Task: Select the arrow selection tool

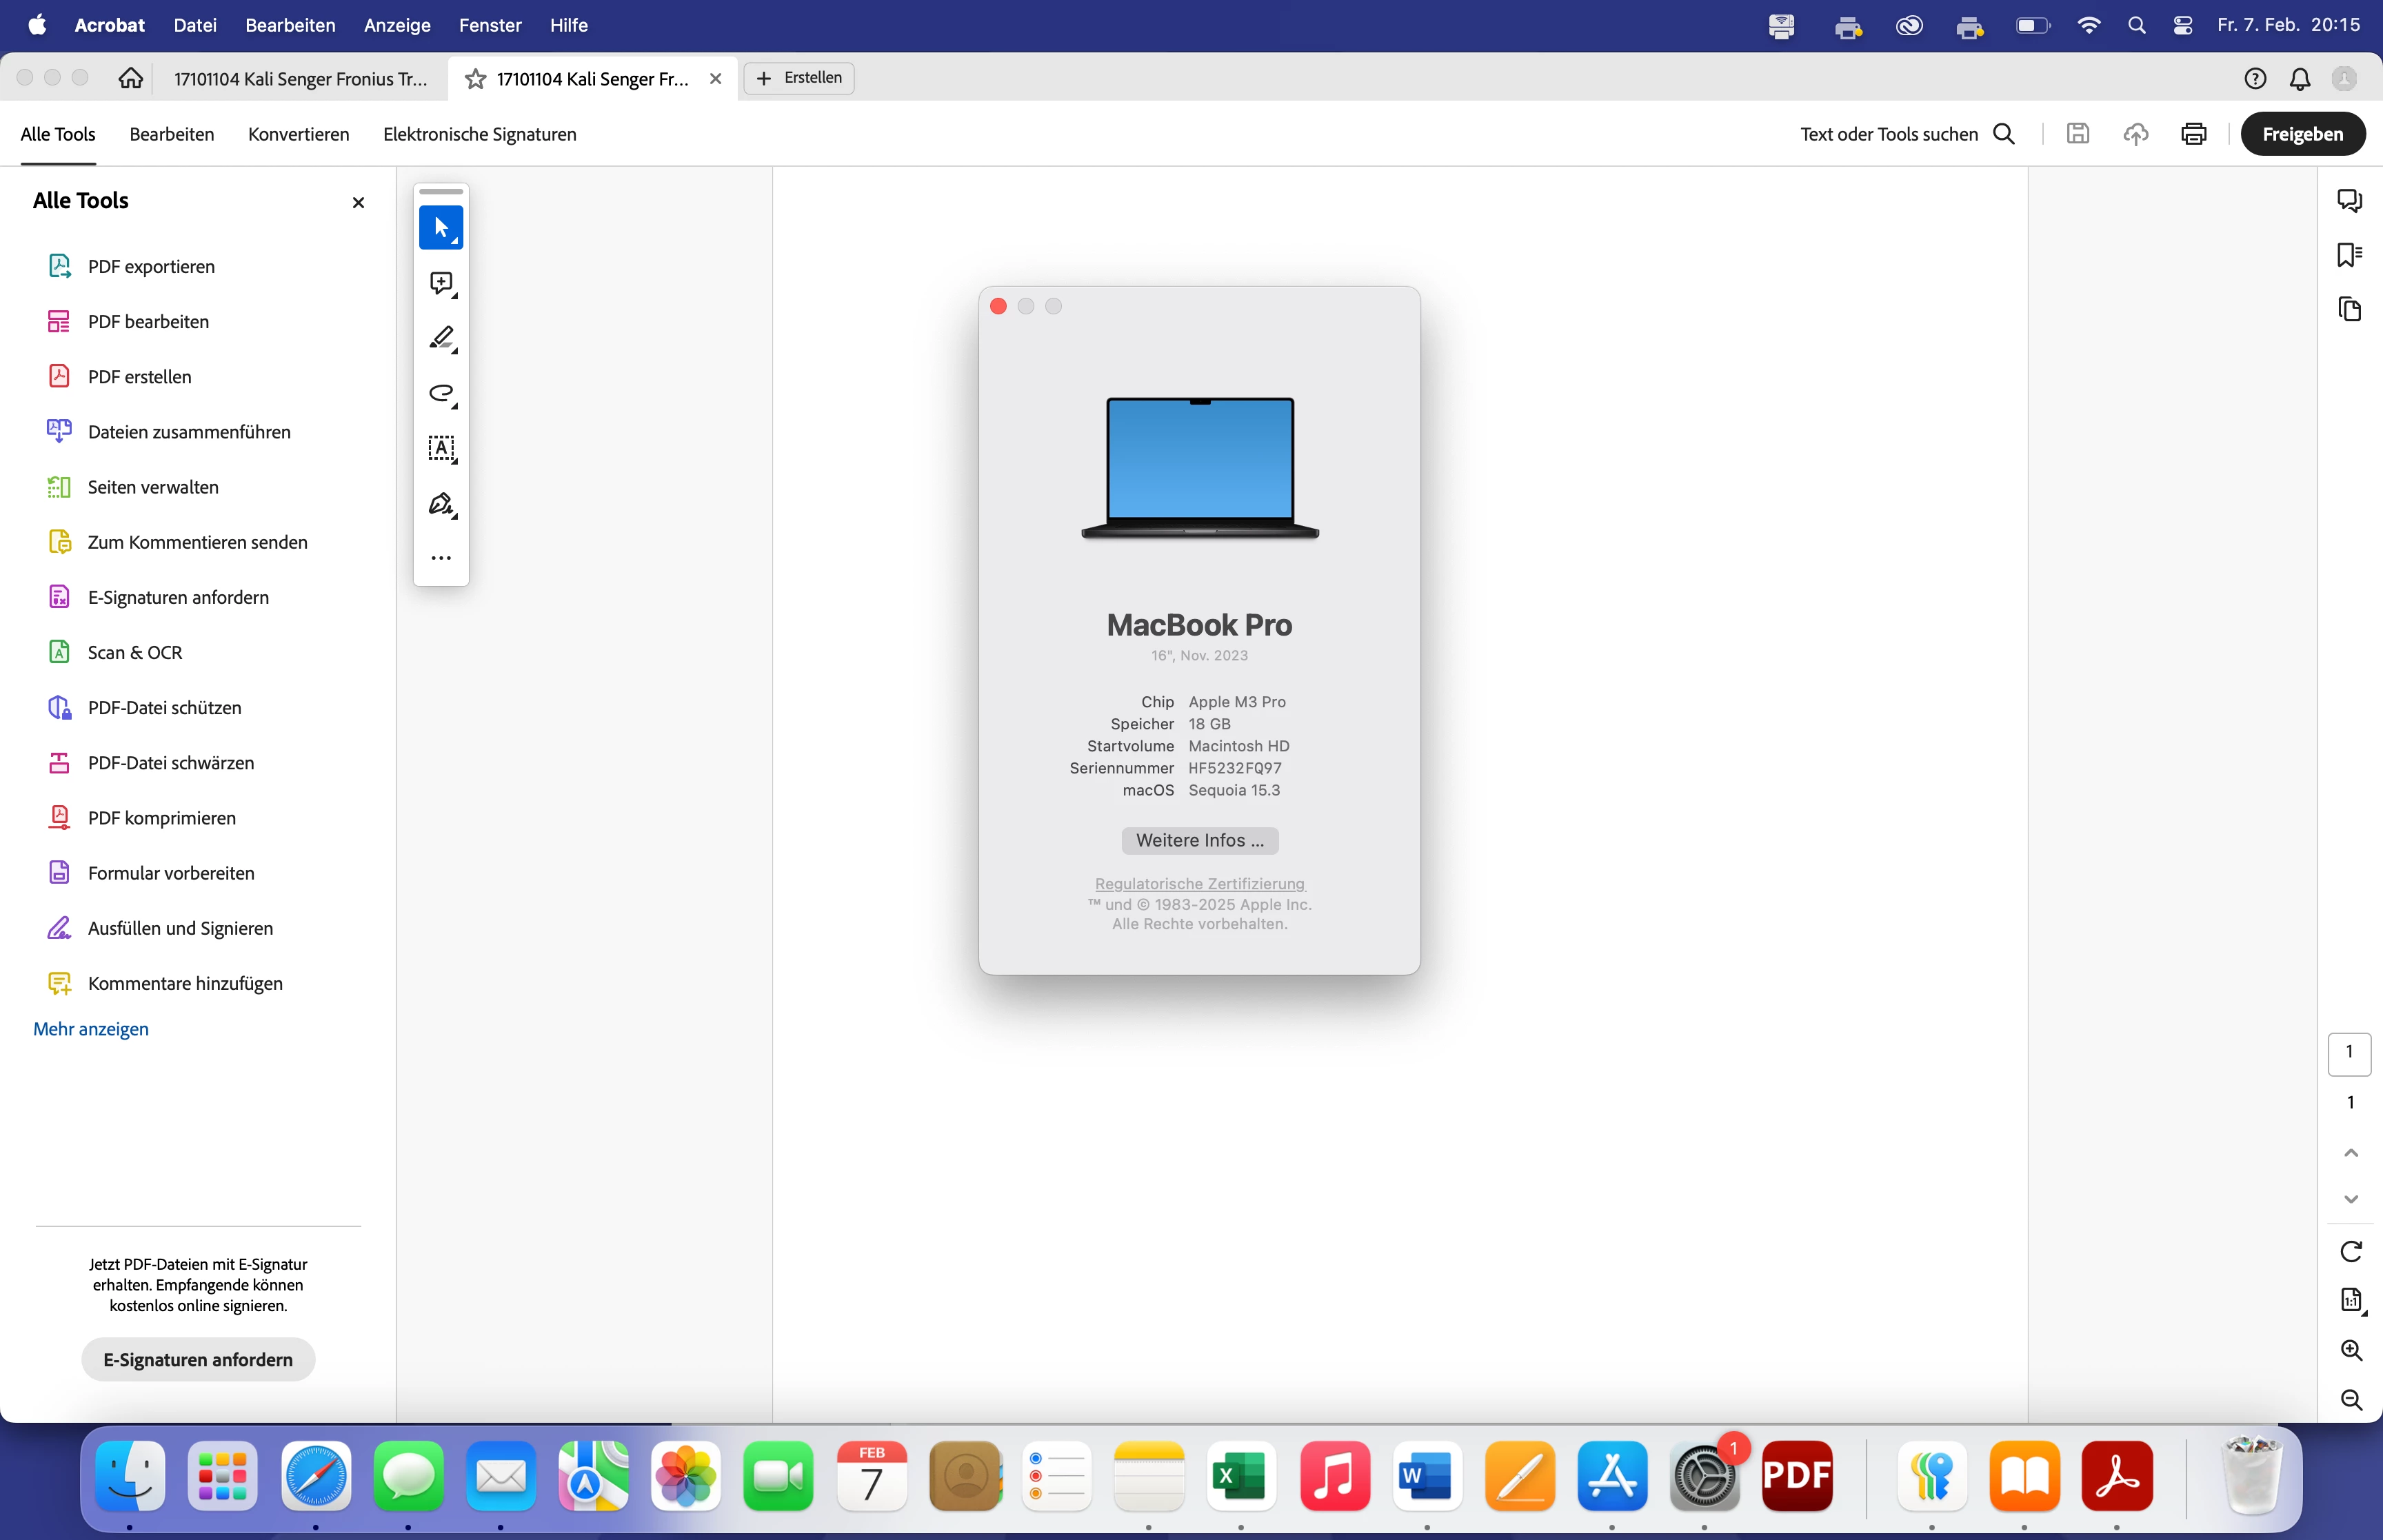Action: tap(441, 228)
